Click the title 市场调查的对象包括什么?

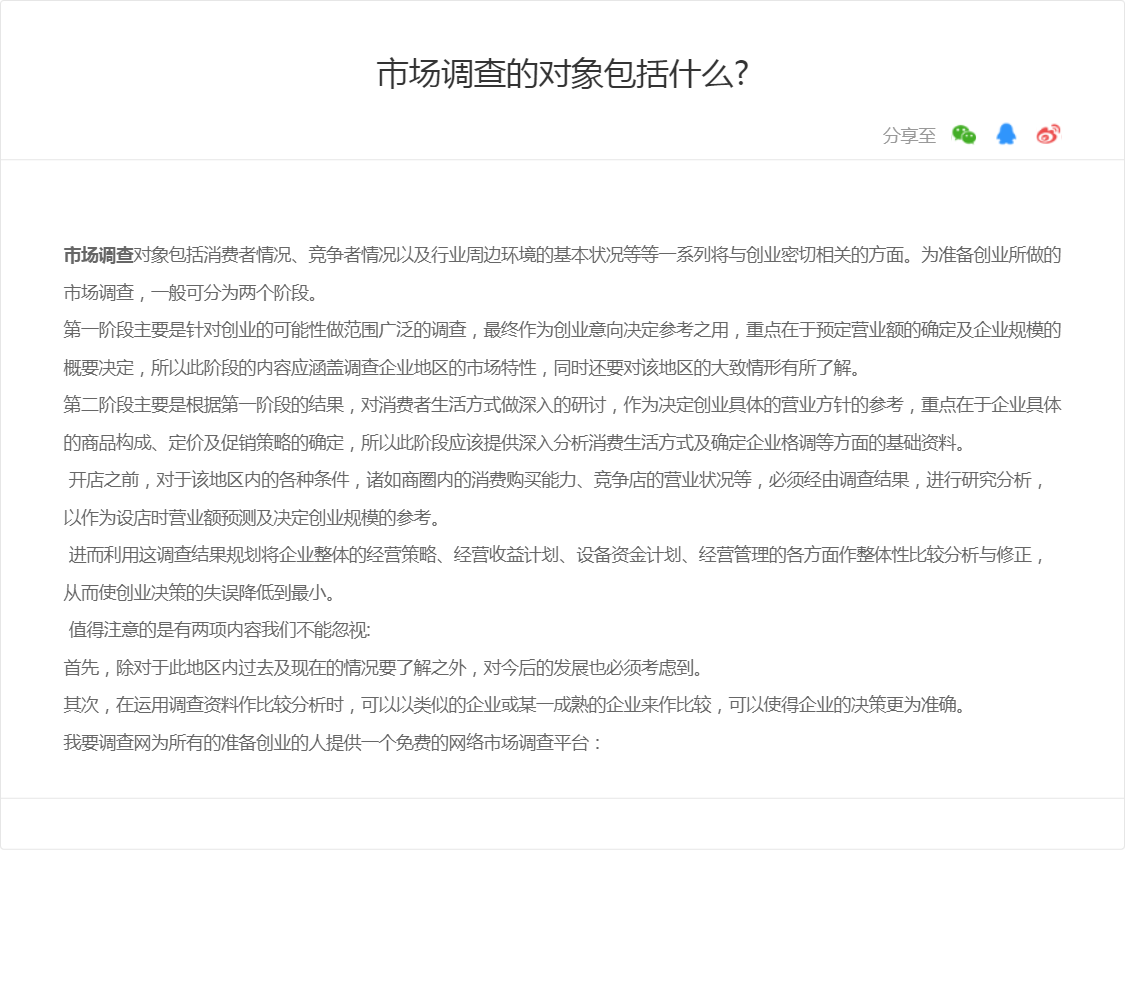[x=562, y=74]
